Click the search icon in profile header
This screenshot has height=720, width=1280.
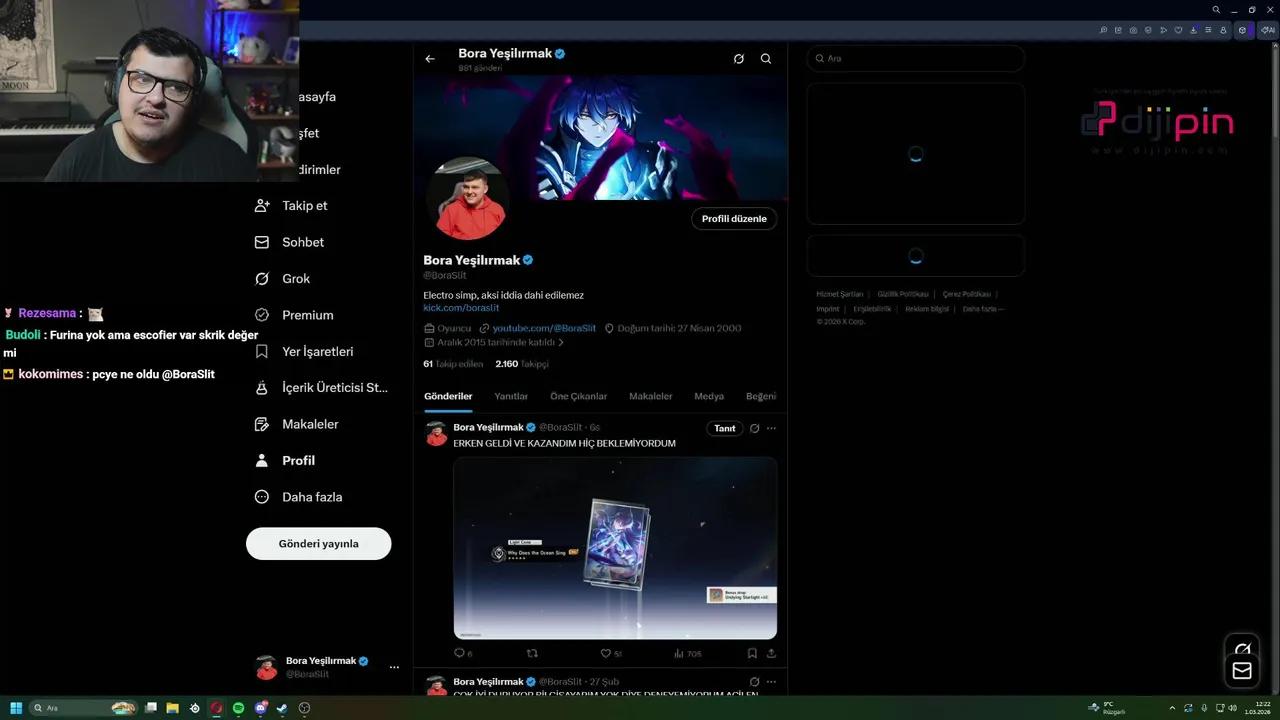766,59
